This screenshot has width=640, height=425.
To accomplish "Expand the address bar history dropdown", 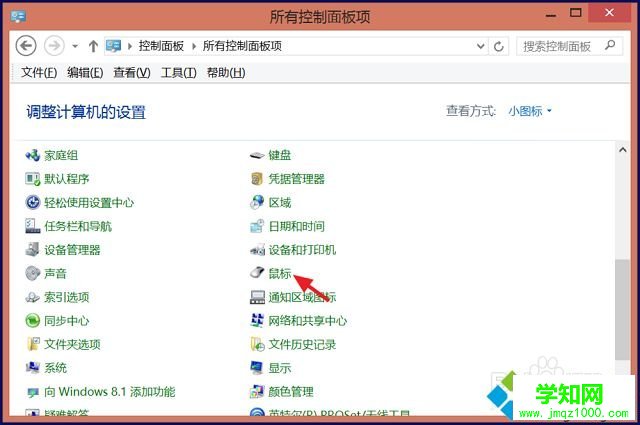I will (481, 46).
